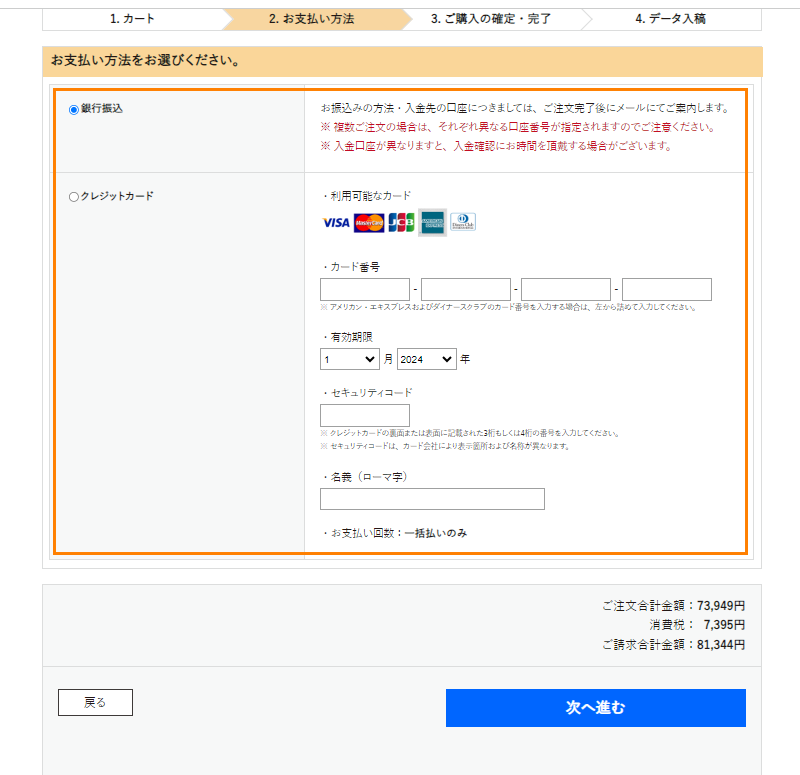Jump to step 3. ご購入の確定・完了
800x775 pixels.
491,18
